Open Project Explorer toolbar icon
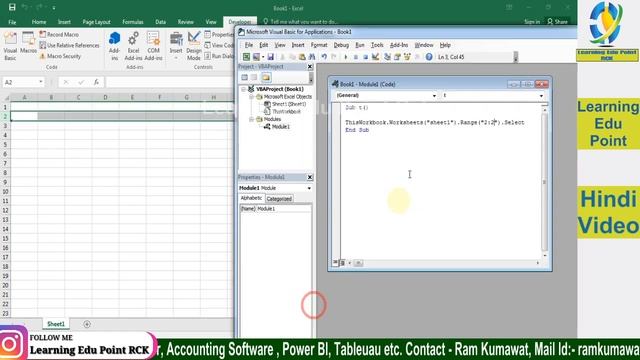Image resolution: width=640 pixels, height=360 pixels. click(x=387, y=57)
